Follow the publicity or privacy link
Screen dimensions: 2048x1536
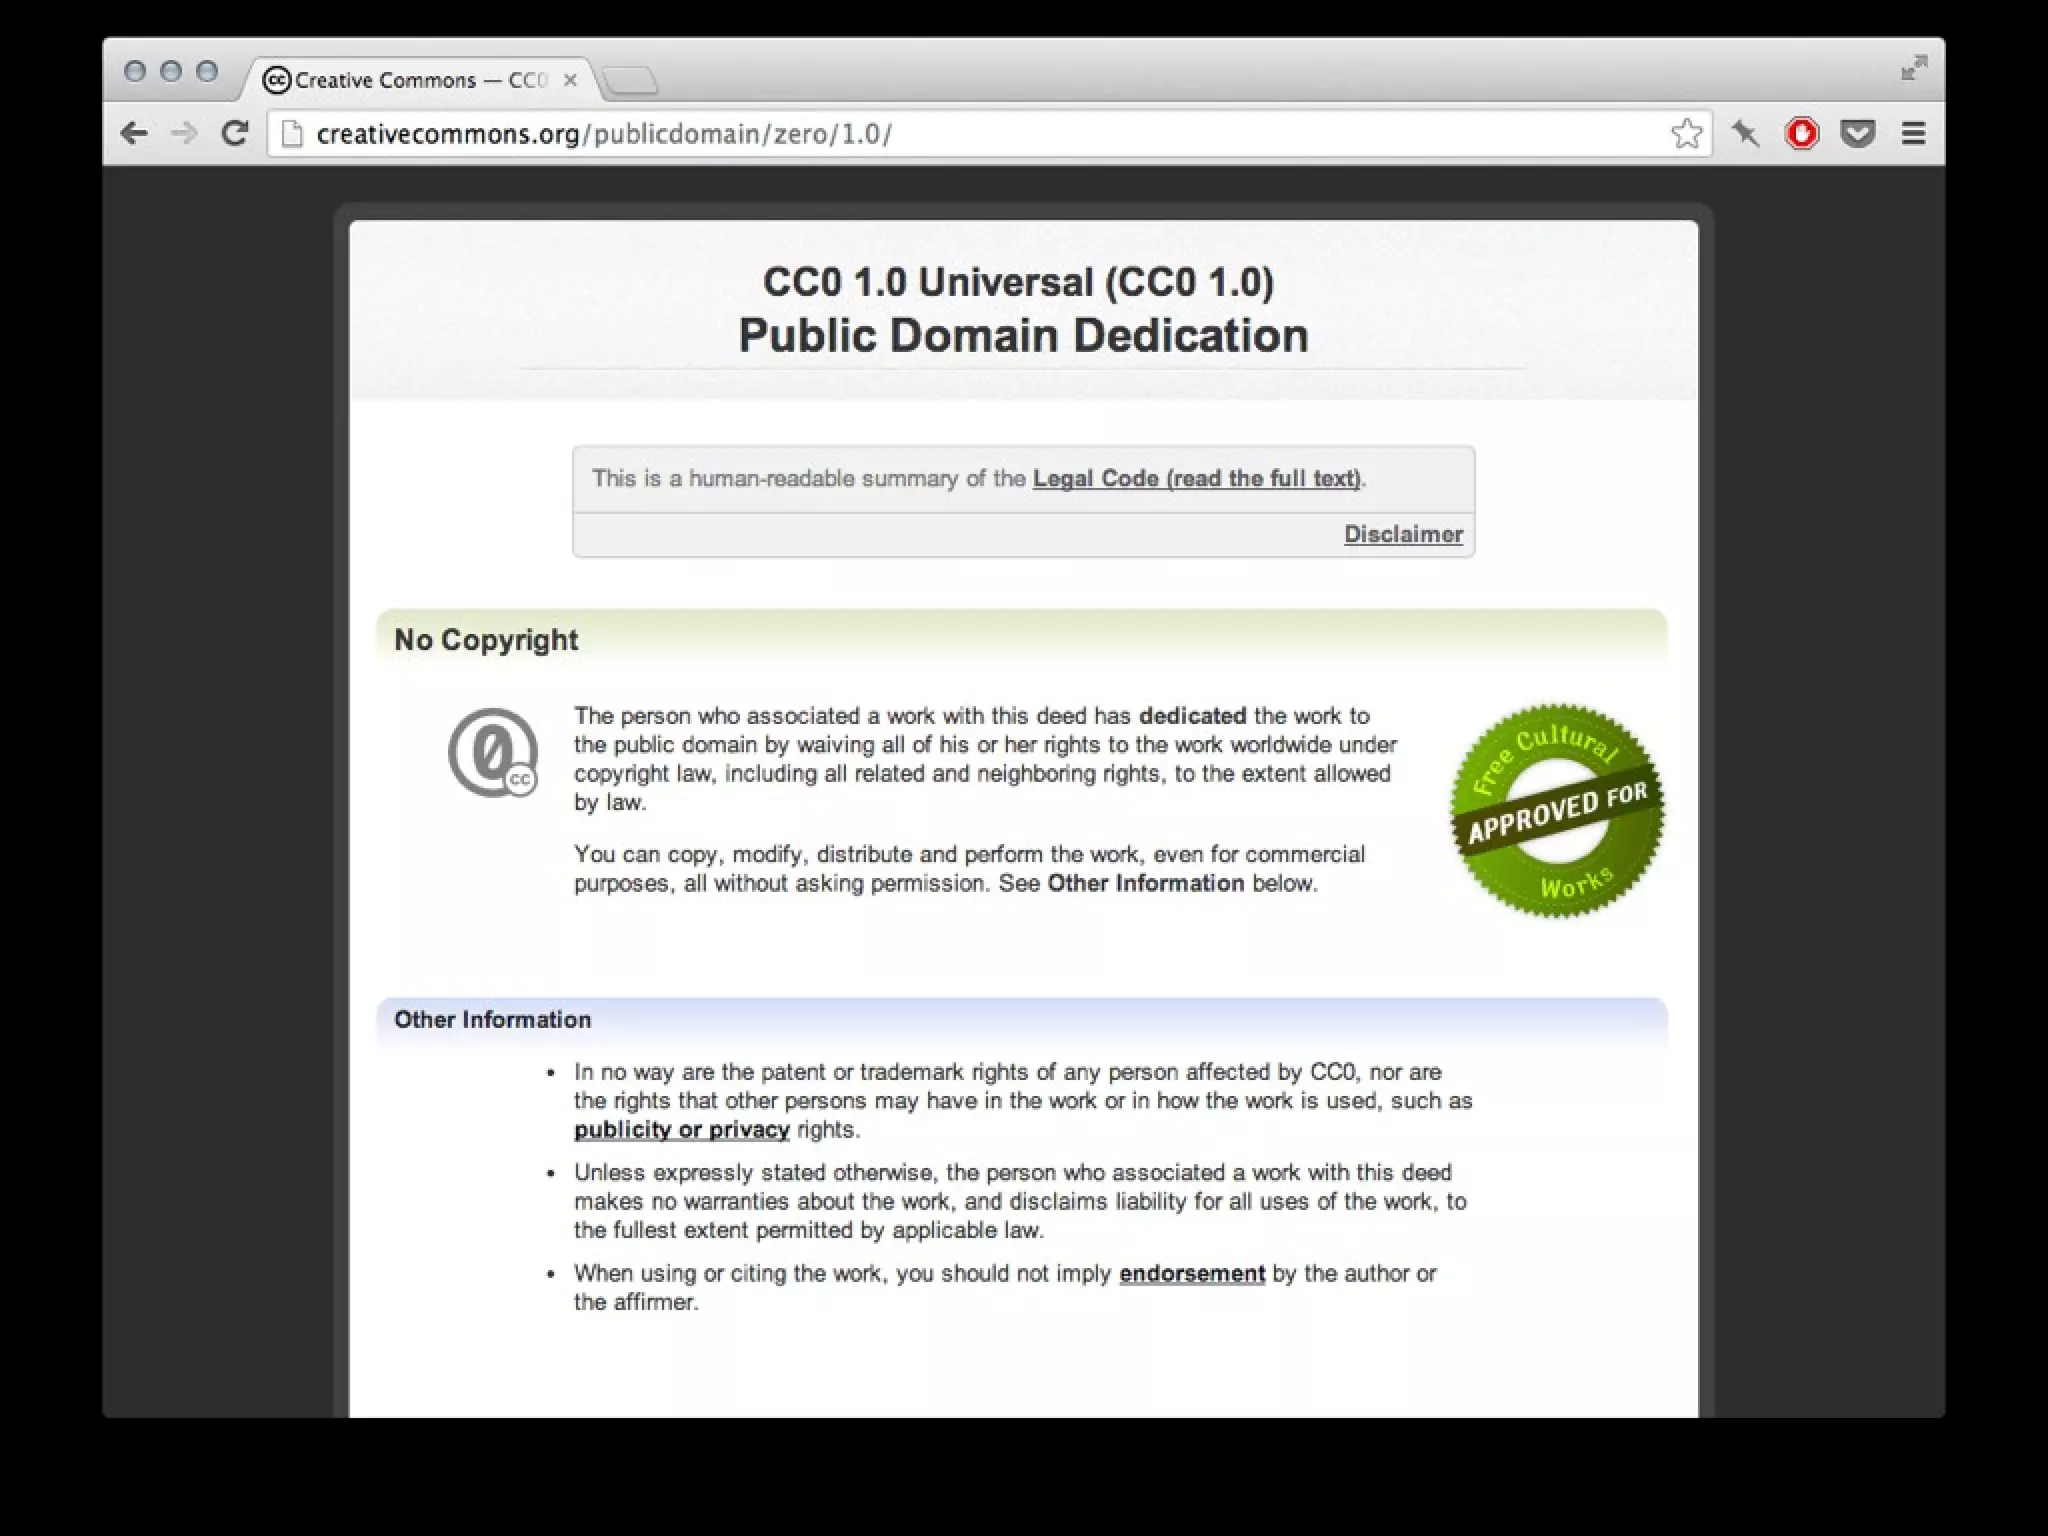681,1129
